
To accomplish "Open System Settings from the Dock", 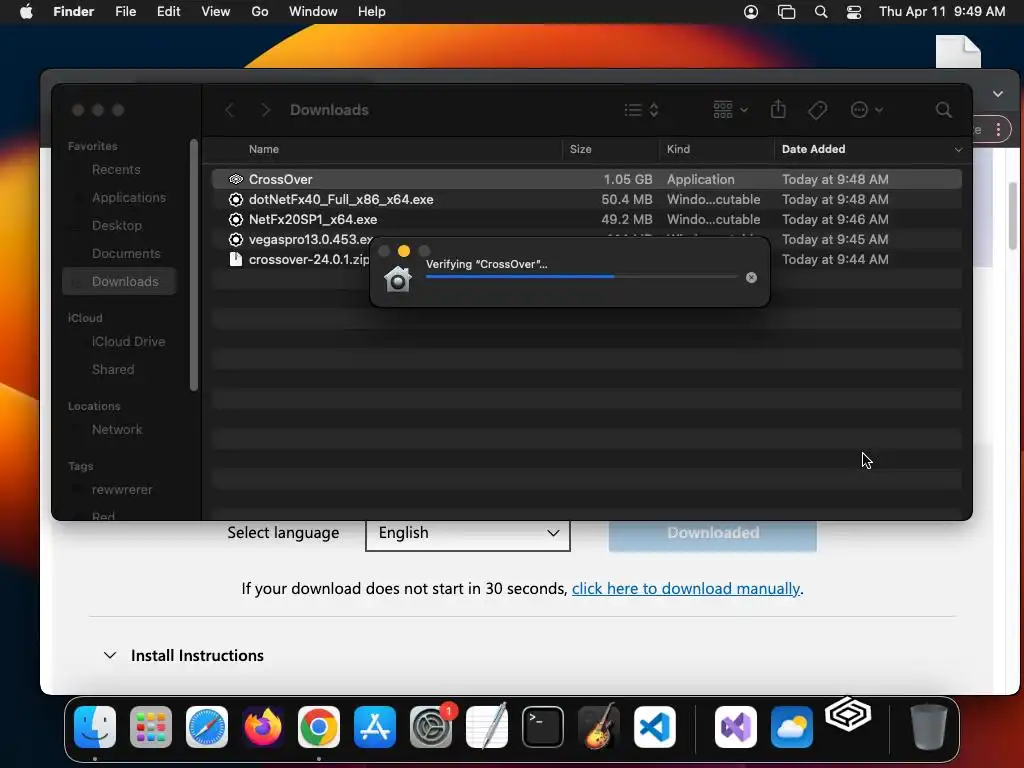I will pyautogui.click(x=431, y=727).
